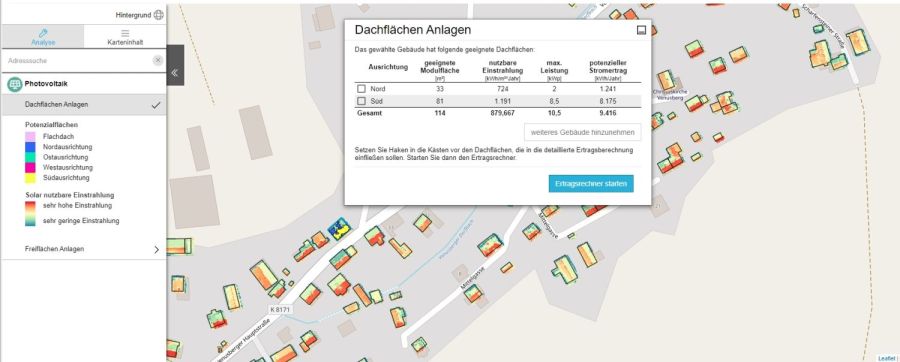
Task: Click the K 8171 road label
Action: [281, 309]
